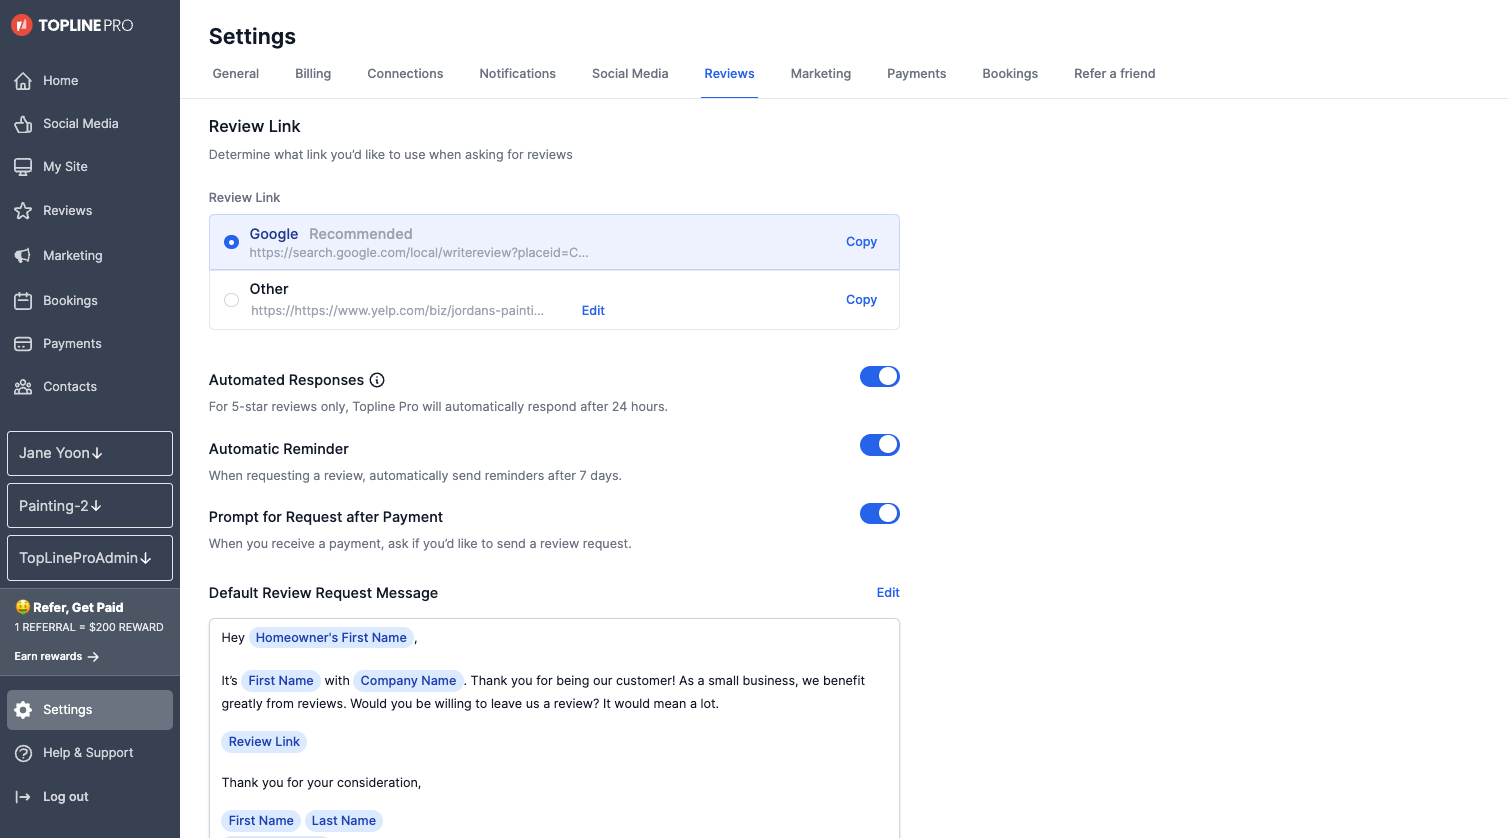
Task: Open the Payments settings tab
Action: point(917,74)
